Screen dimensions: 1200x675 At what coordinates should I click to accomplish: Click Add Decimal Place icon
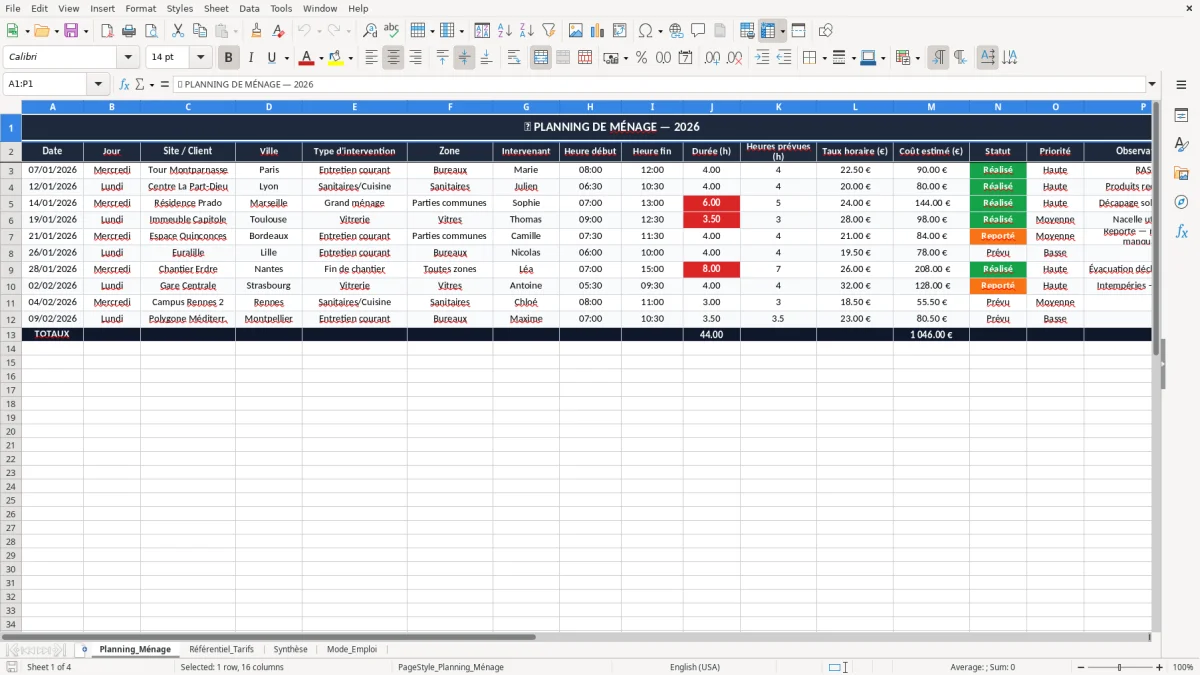[713, 58]
